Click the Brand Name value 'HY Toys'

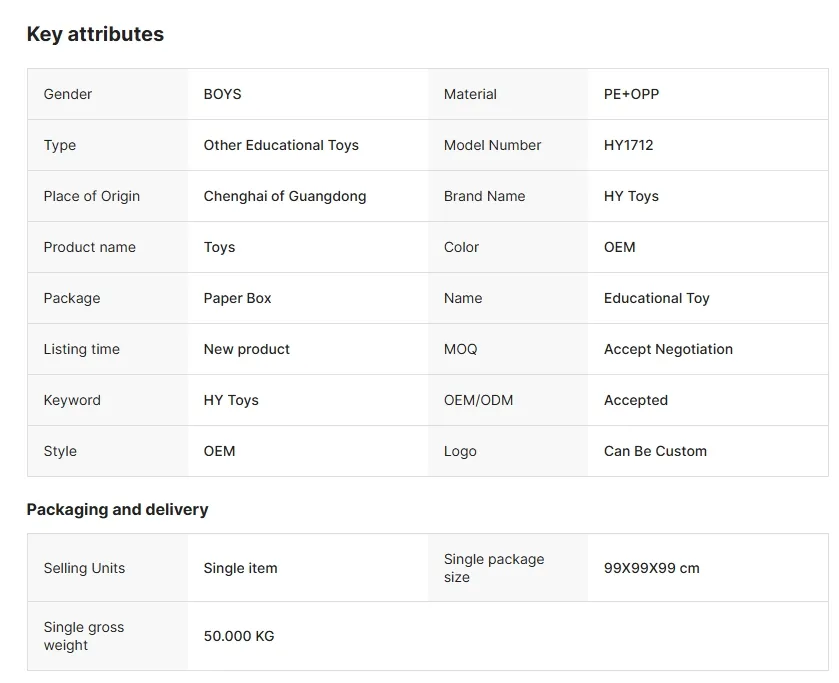click(631, 196)
